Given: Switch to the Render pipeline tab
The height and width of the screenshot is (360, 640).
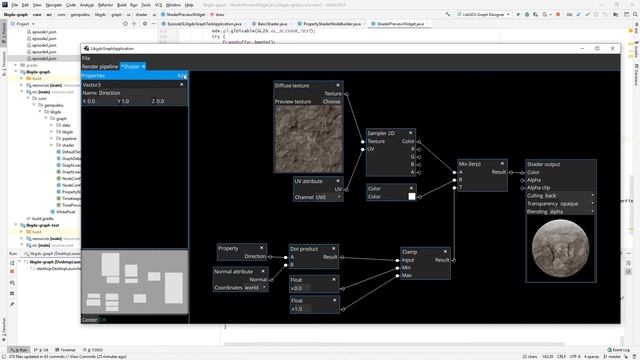Looking at the screenshot, I should tap(100, 67).
